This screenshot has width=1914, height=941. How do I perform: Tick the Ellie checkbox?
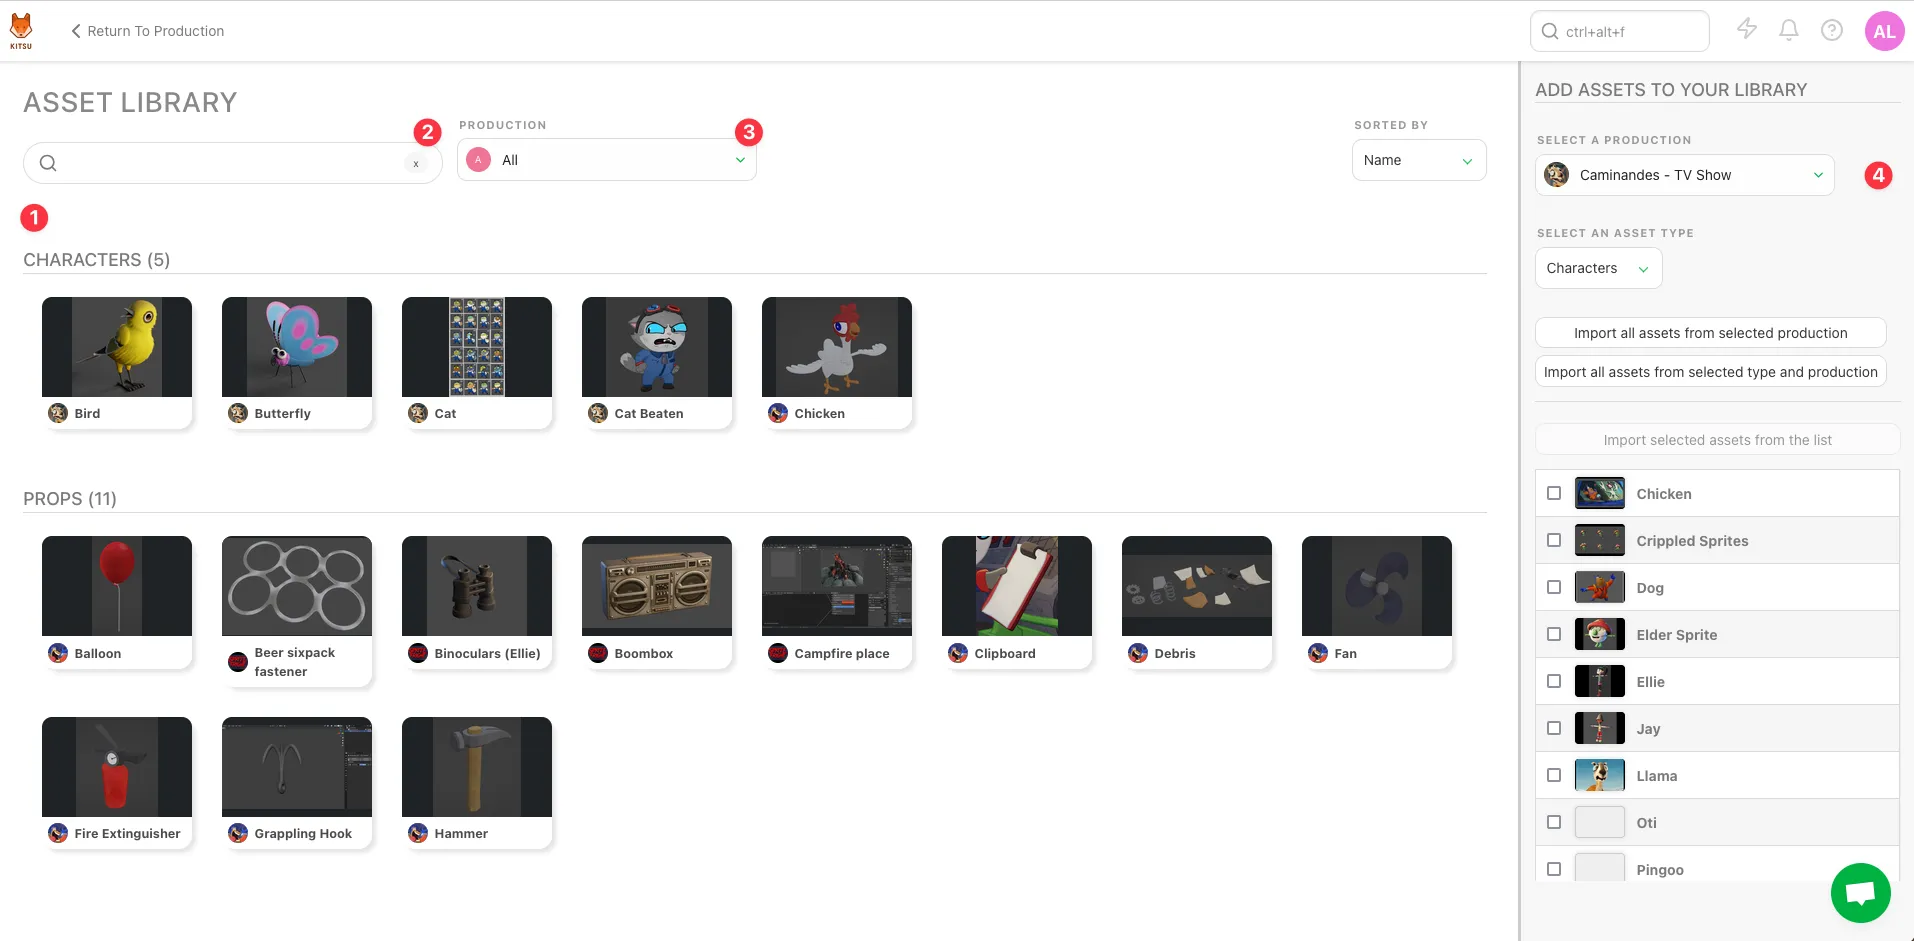click(x=1554, y=681)
